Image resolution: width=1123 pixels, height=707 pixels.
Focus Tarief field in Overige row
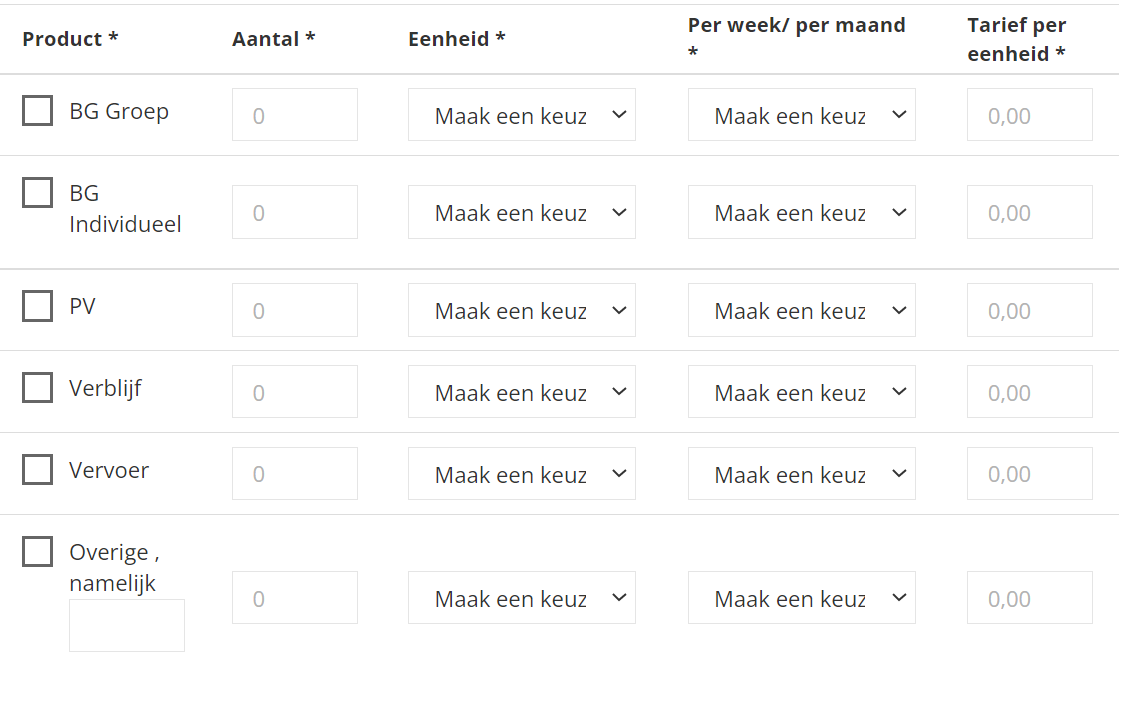(x=1029, y=598)
